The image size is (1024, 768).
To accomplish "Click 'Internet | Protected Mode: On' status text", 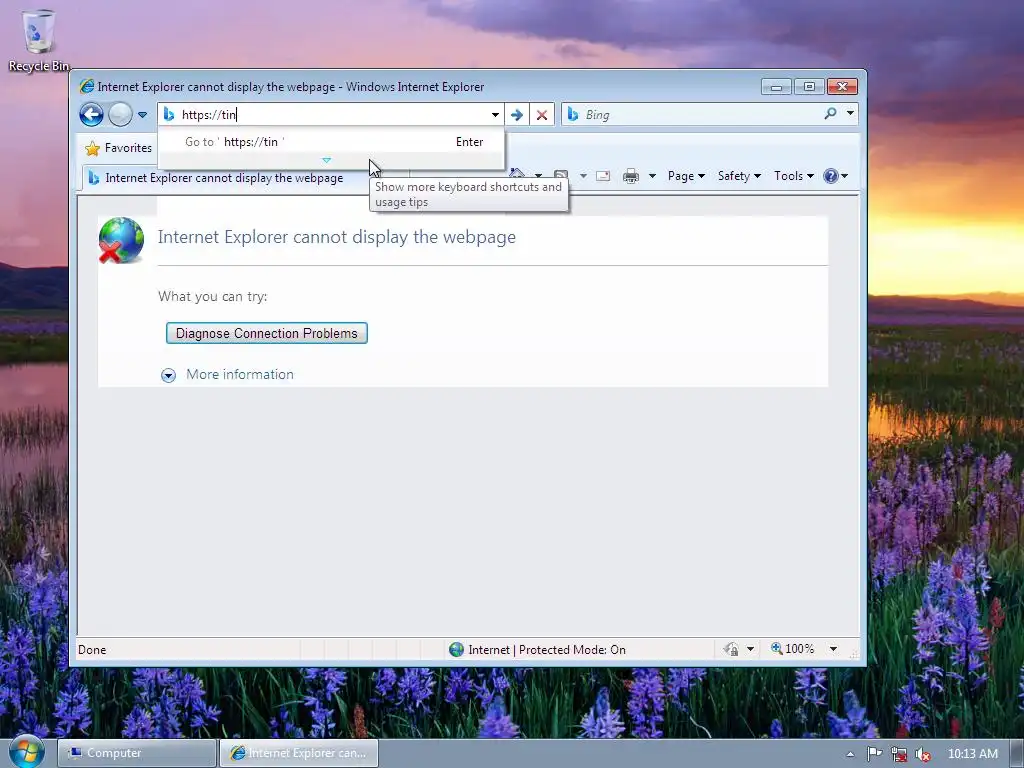I will (547, 650).
